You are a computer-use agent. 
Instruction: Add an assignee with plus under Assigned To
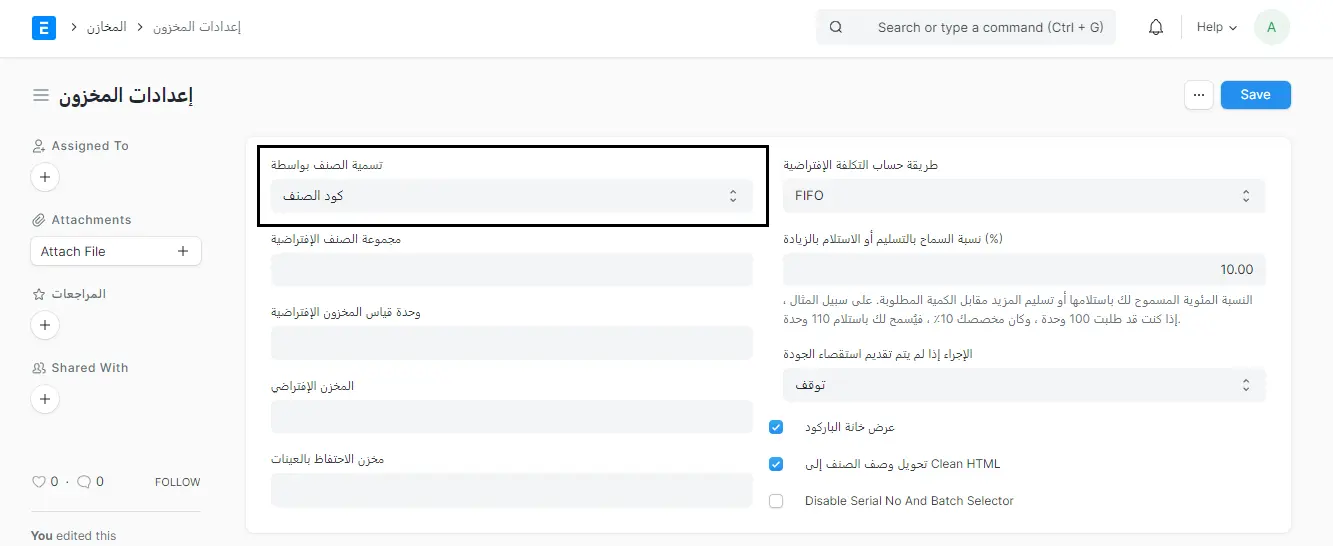click(x=45, y=178)
